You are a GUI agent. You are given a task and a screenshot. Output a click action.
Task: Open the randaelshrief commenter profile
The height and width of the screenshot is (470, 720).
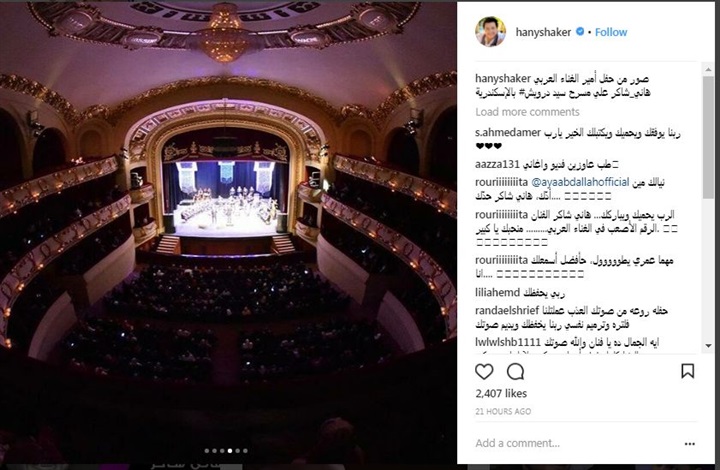507,311
